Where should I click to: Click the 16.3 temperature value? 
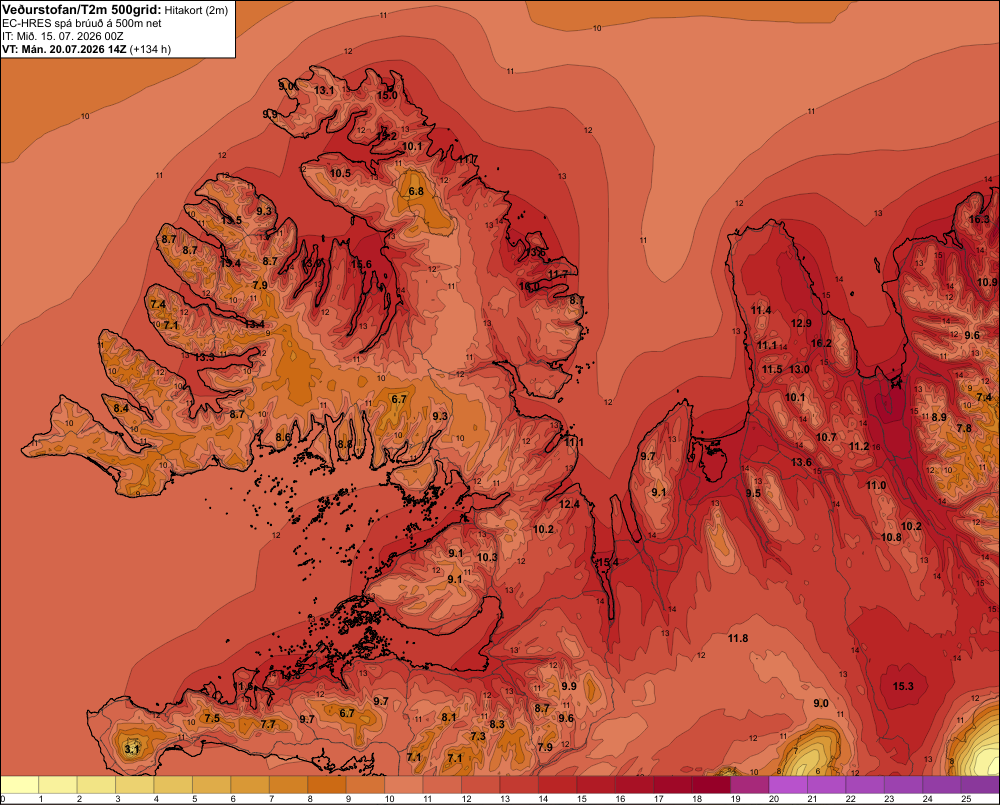(x=980, y=219)
